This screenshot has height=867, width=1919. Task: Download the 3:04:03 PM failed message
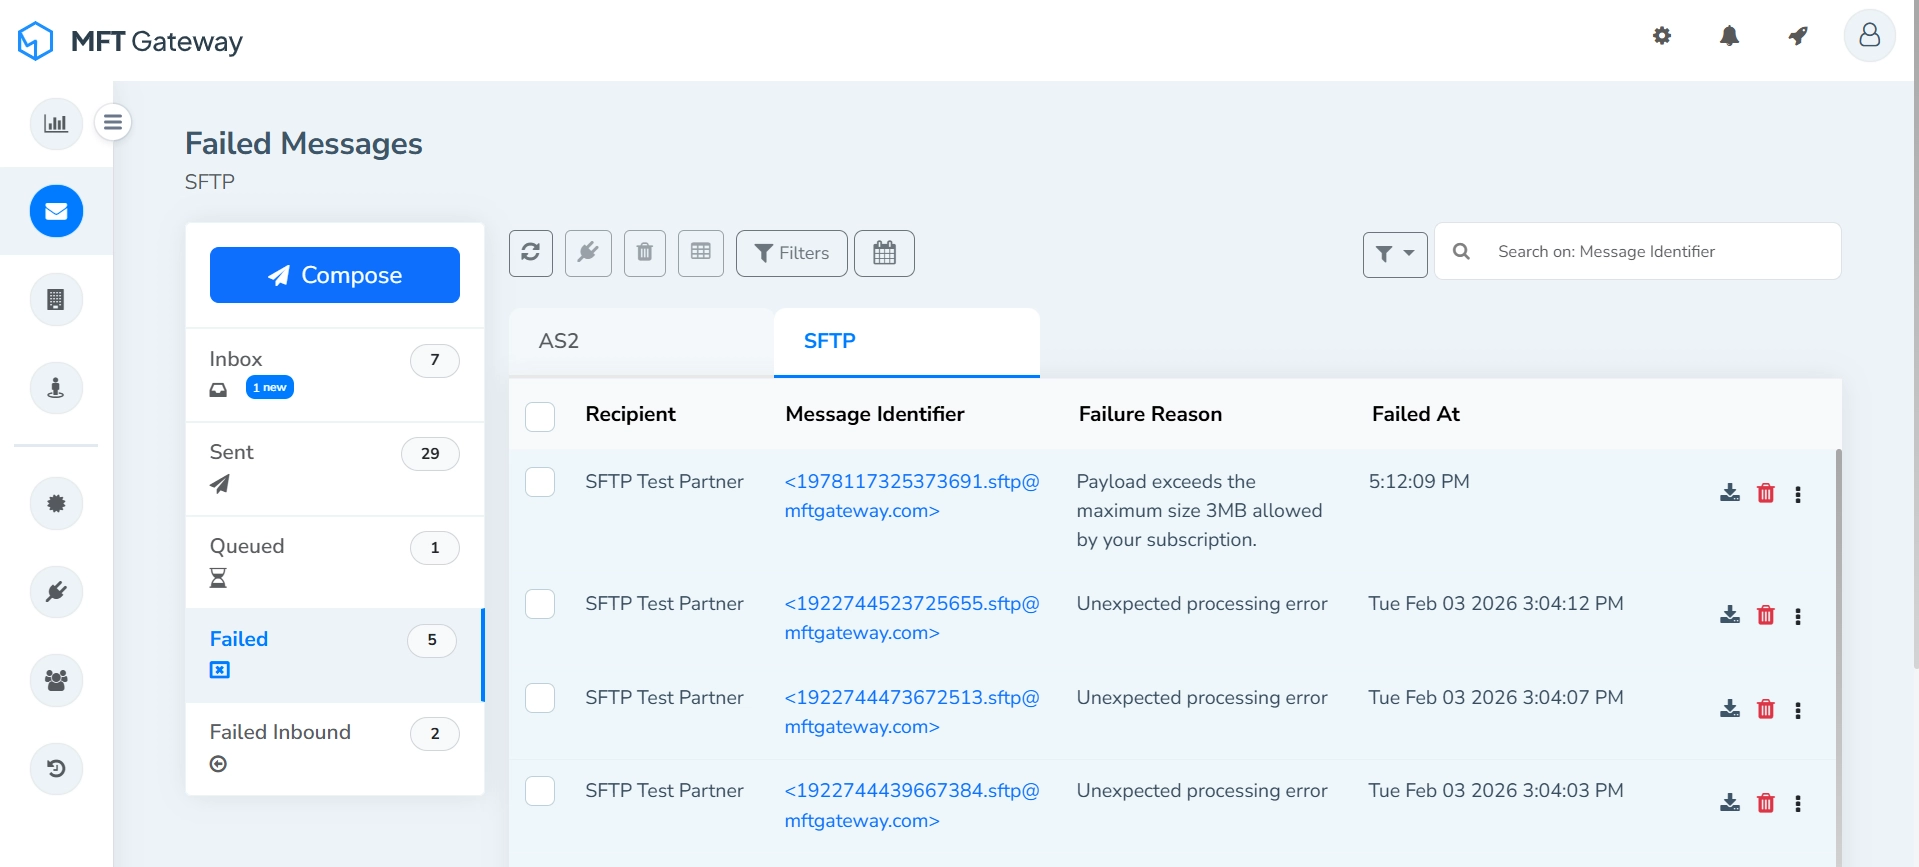(x=1730, y=803)
